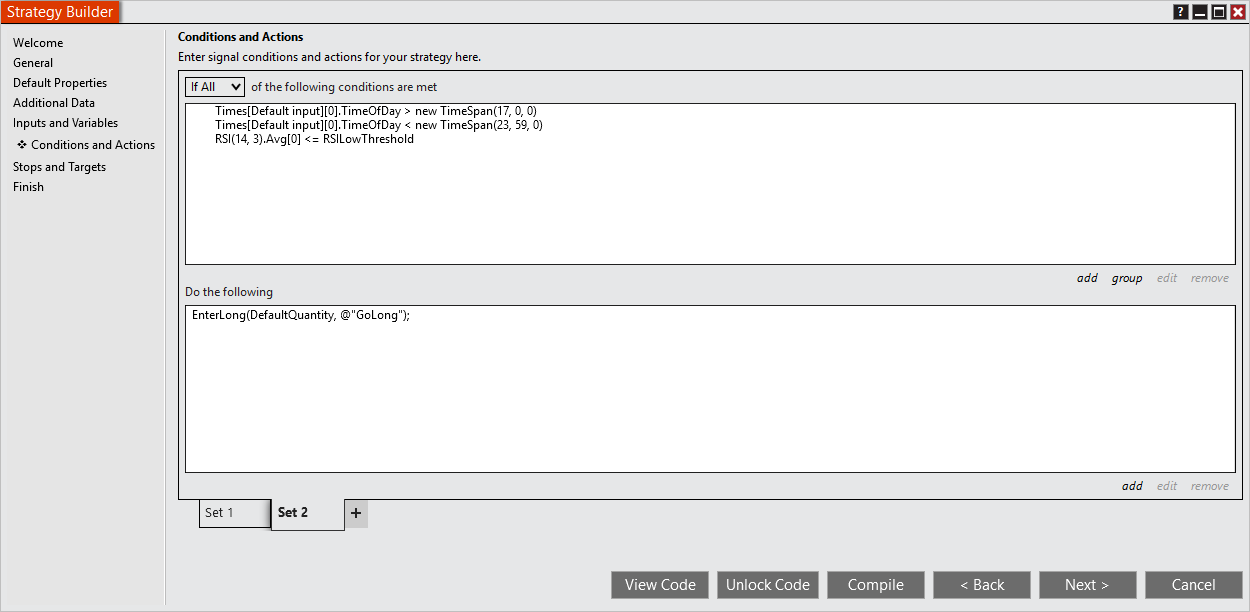The height and width of the screenshot is (612, 1250).
Task: Click group to group selected conditions
Action: point(1127,277)
